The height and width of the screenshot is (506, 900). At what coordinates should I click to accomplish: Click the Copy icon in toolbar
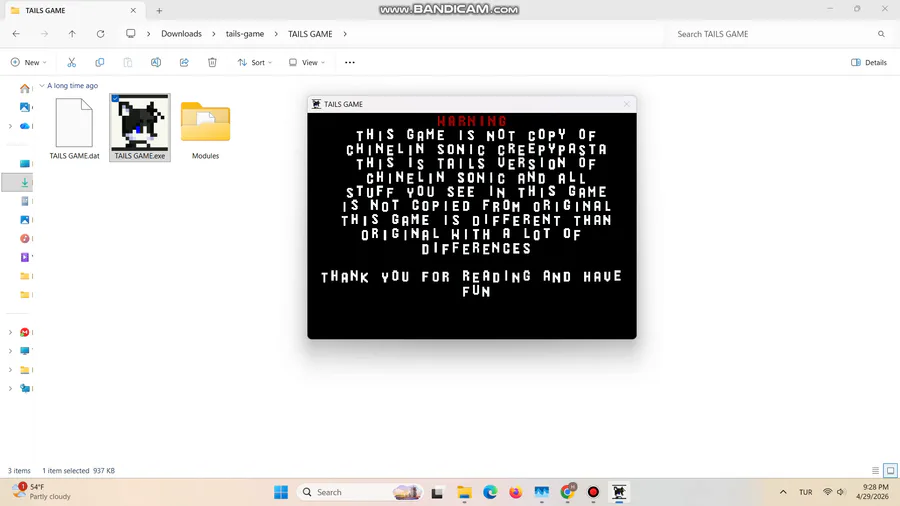point(99,63)
